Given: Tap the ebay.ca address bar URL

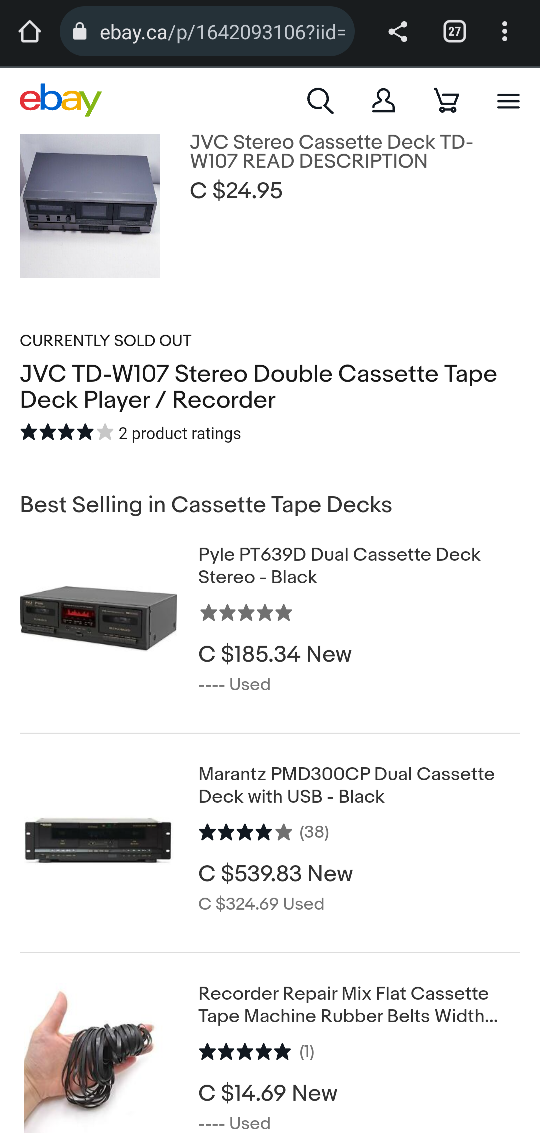Looking at the screenshot, I should click(x=222, y=32).
